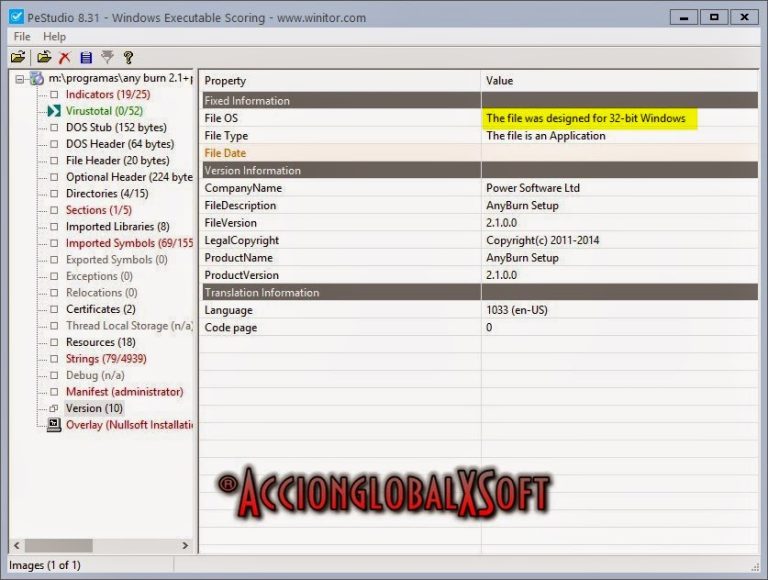Select Indicators (19/25) in the tree
The height and width of the screenshot is (580, 768).
click(x=108, y=95)
